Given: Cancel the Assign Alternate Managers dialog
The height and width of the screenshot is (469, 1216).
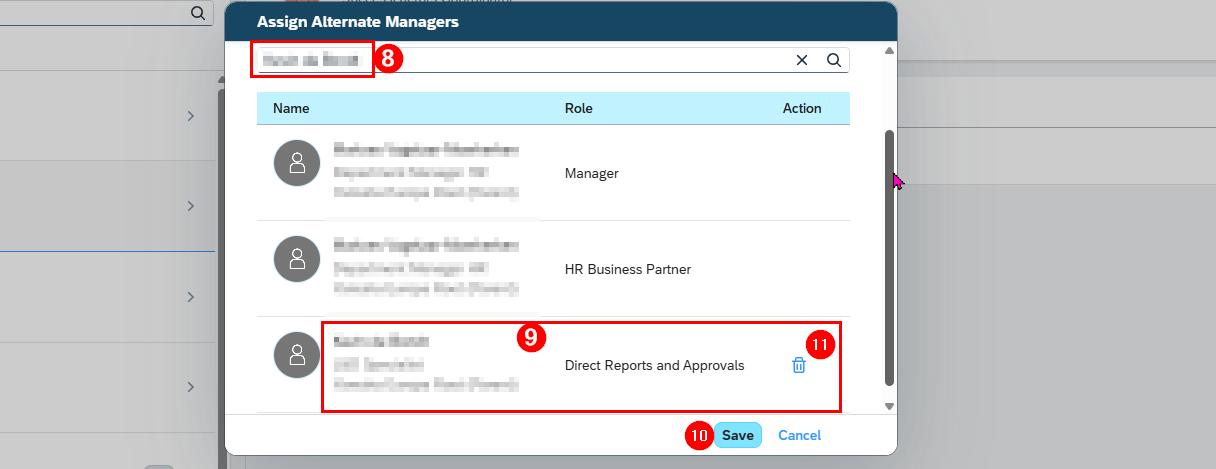Looking at the screenshot, I should 799,435.
